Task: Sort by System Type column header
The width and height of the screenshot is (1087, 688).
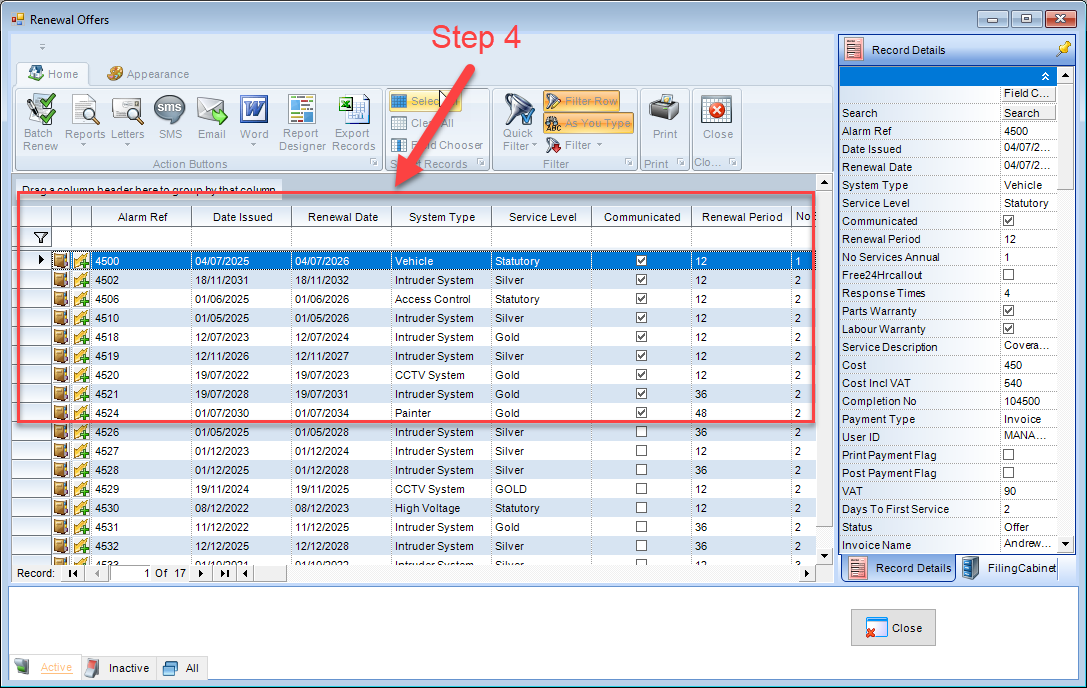Action: click(x=442, y=217)
